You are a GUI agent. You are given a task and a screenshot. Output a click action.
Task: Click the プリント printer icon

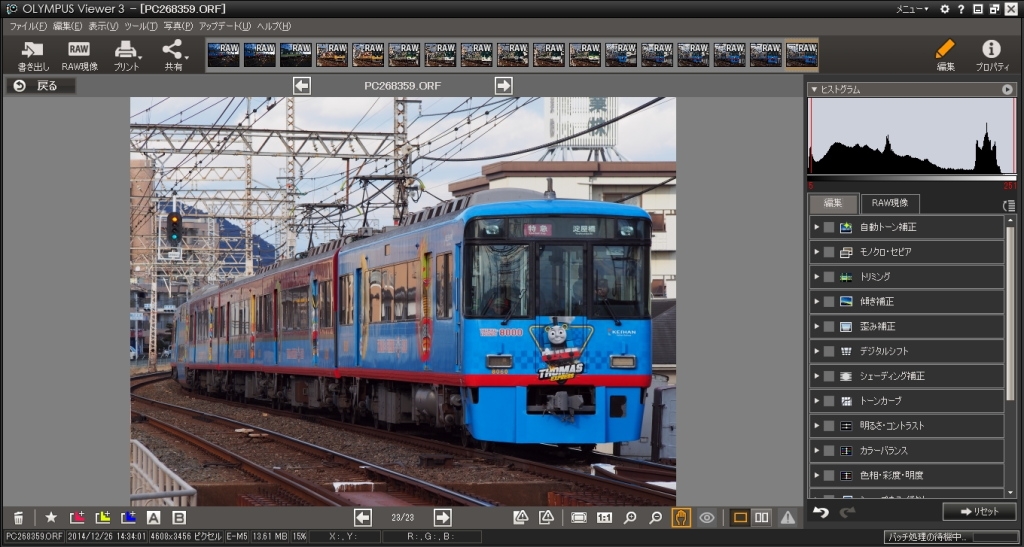point(126,56)
